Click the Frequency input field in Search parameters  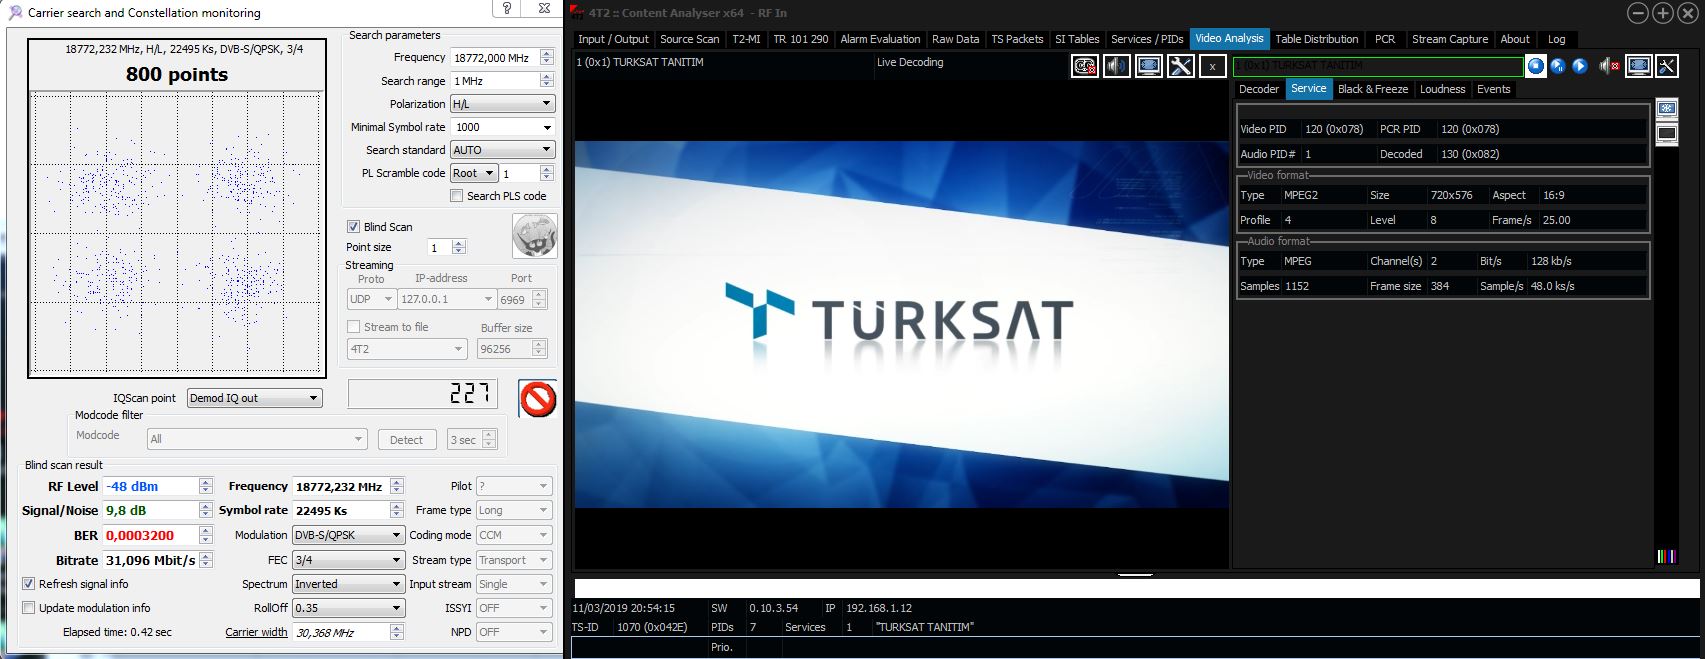[x=495, y=58]
